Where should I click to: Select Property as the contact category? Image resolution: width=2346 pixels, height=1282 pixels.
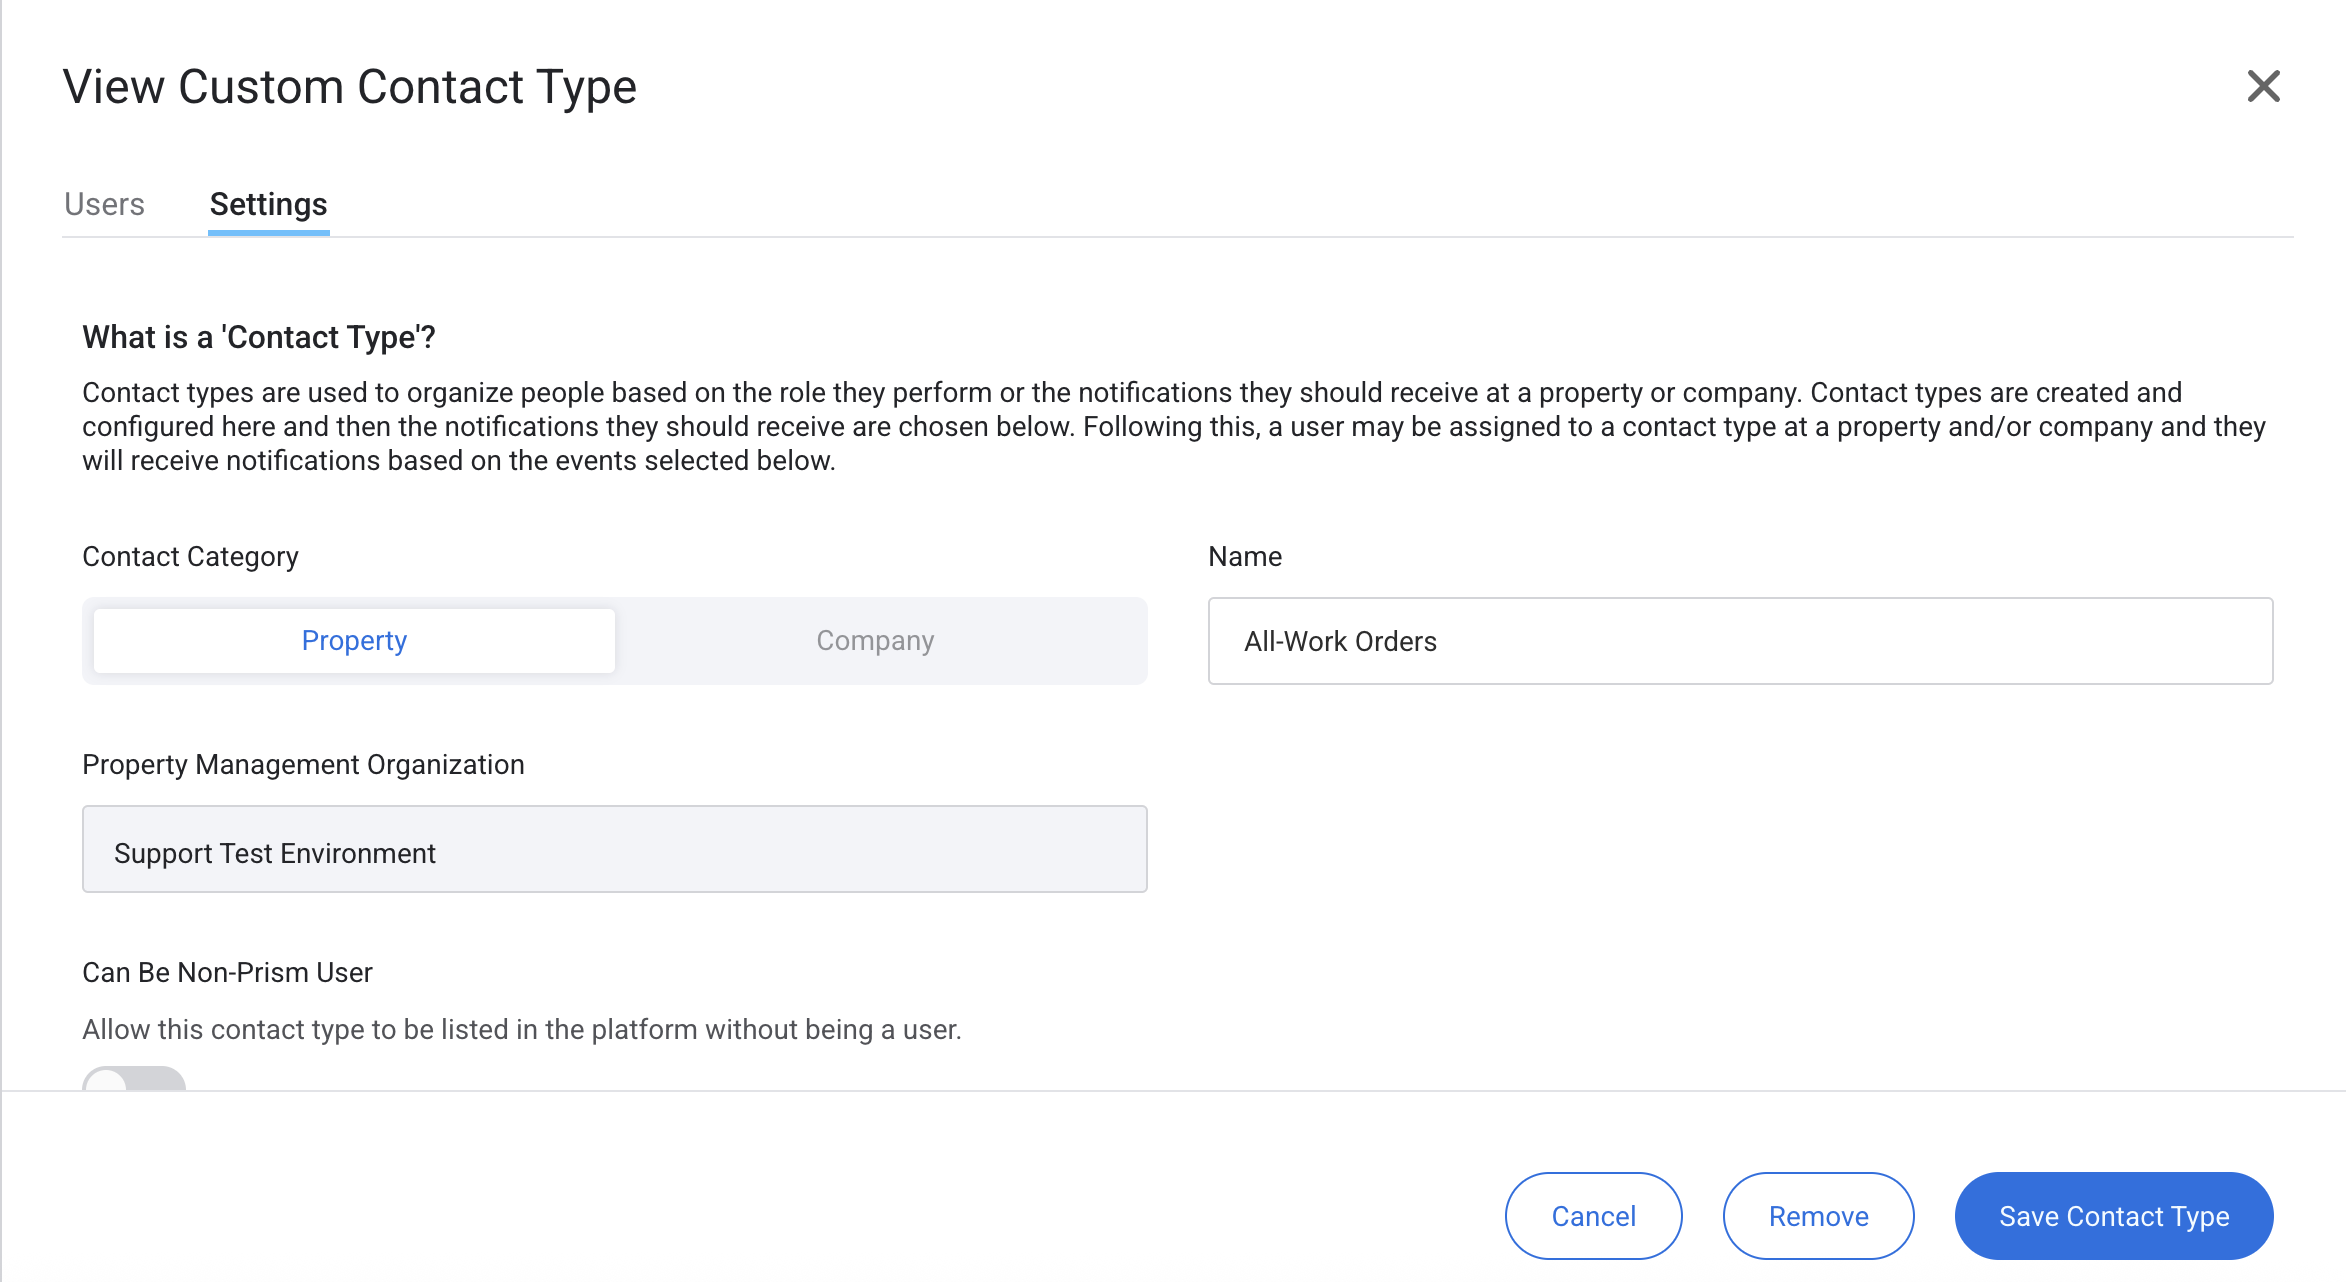pyautogui.click(x=353, y=640)
